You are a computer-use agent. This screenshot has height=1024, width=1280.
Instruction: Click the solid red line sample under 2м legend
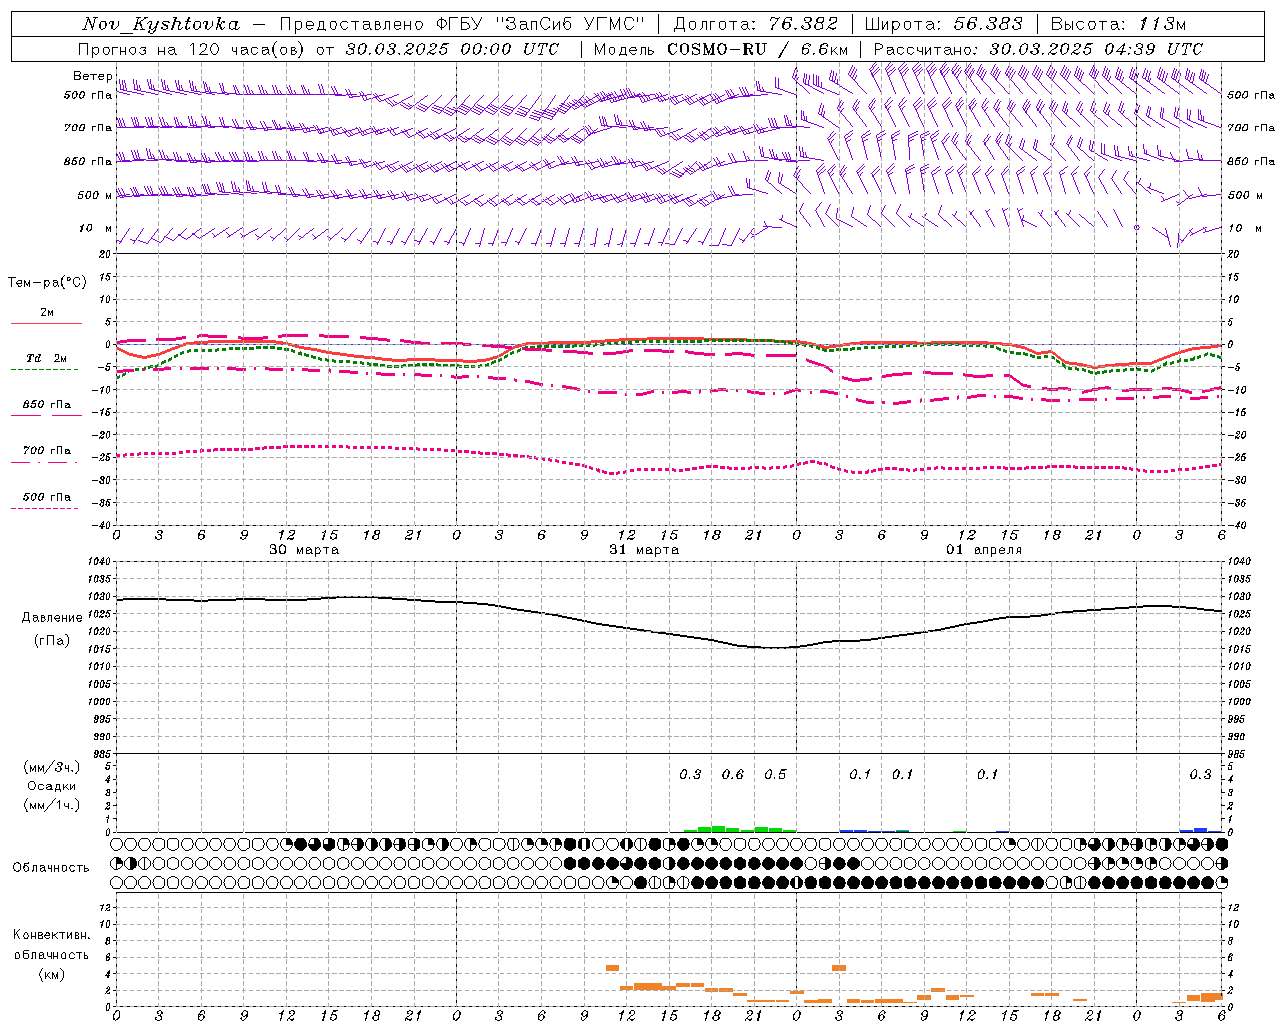pos(46,323)
